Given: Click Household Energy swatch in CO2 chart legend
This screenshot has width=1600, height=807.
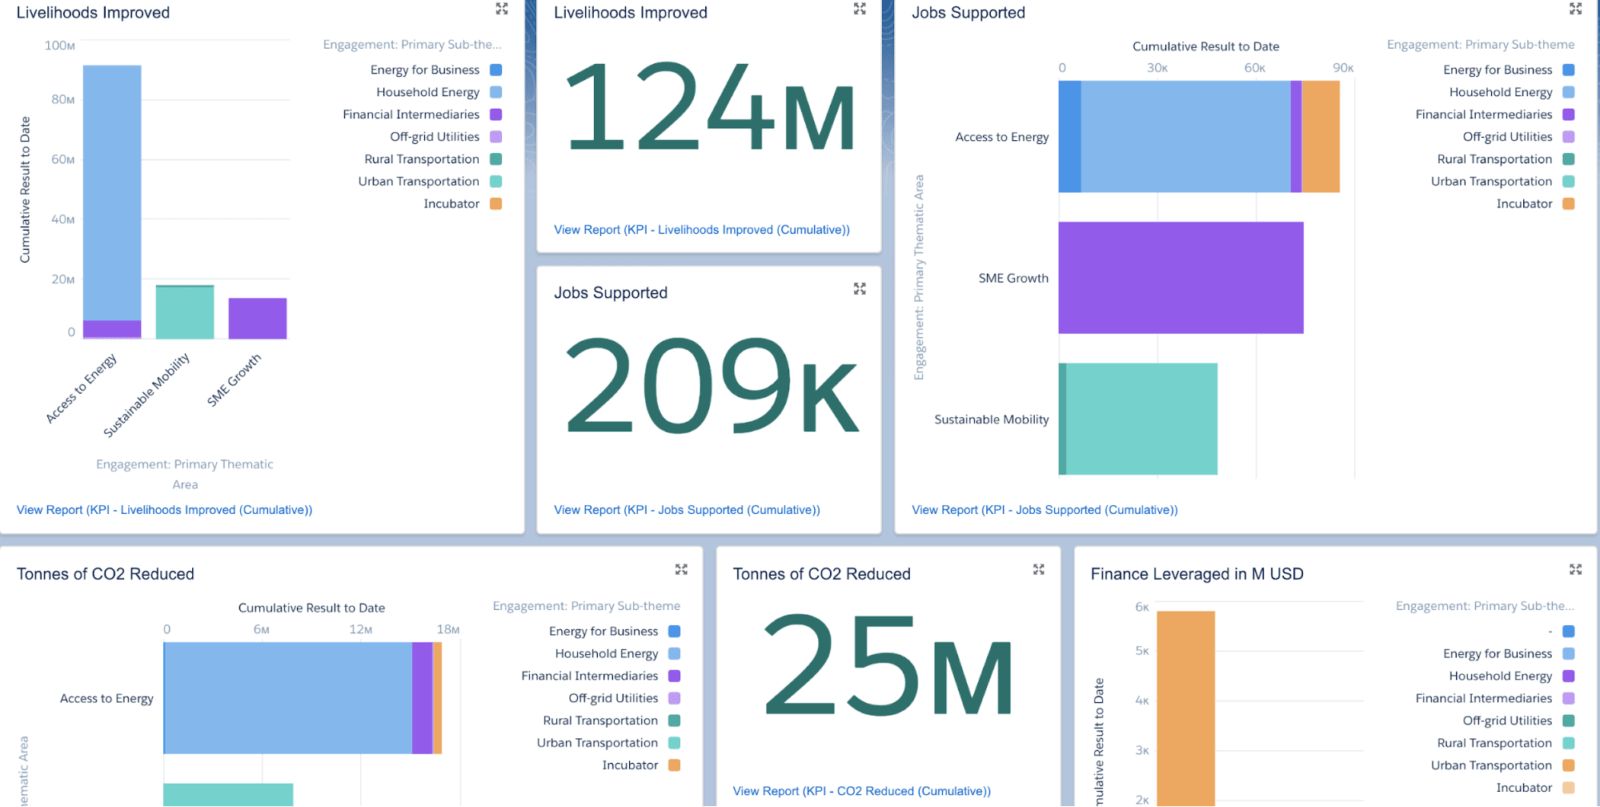Looking at the screenshot, I should pyautogui.click(x=674, y=654).
